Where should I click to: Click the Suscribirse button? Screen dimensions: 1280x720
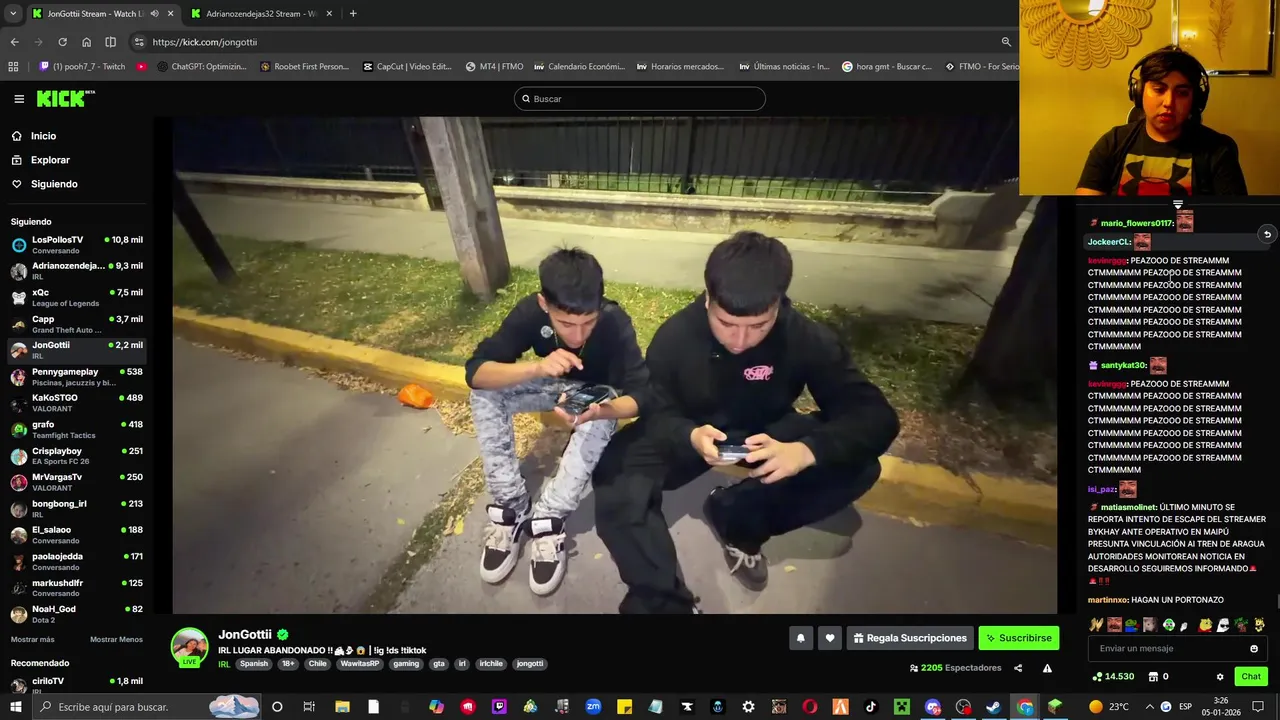click(1018, 638)
